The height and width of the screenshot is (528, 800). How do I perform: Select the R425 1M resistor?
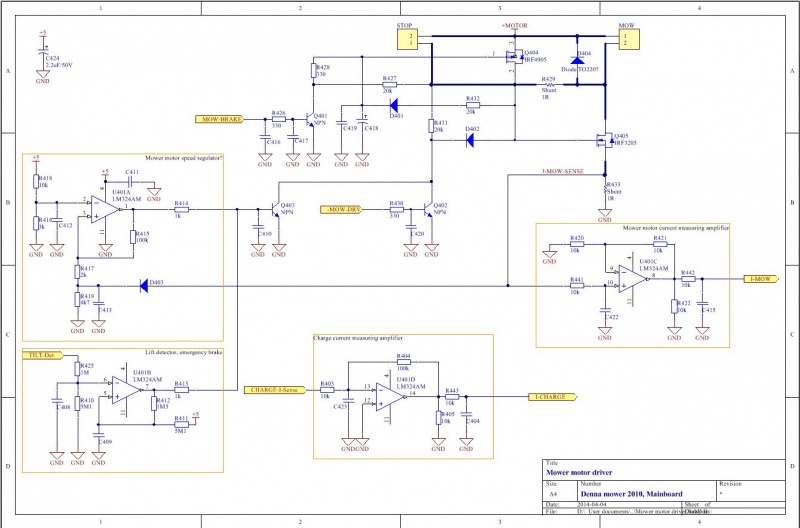[x=78, y=369]
